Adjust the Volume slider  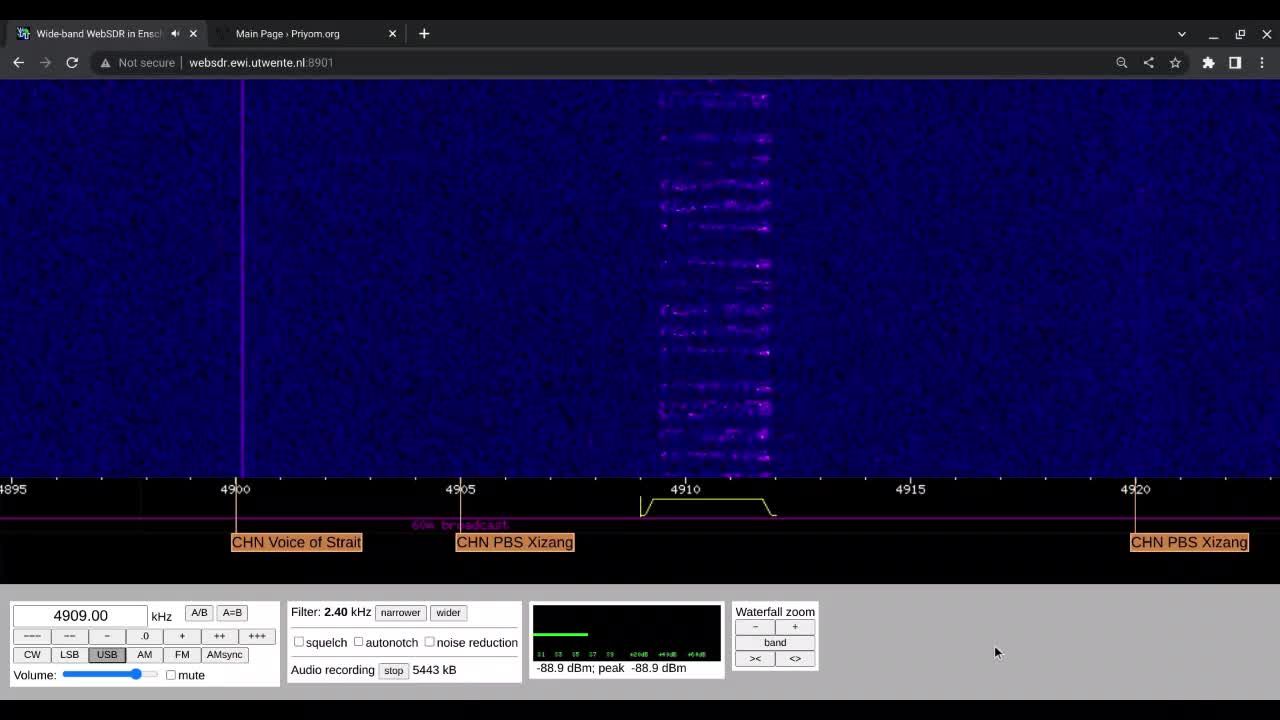(110, 674)
